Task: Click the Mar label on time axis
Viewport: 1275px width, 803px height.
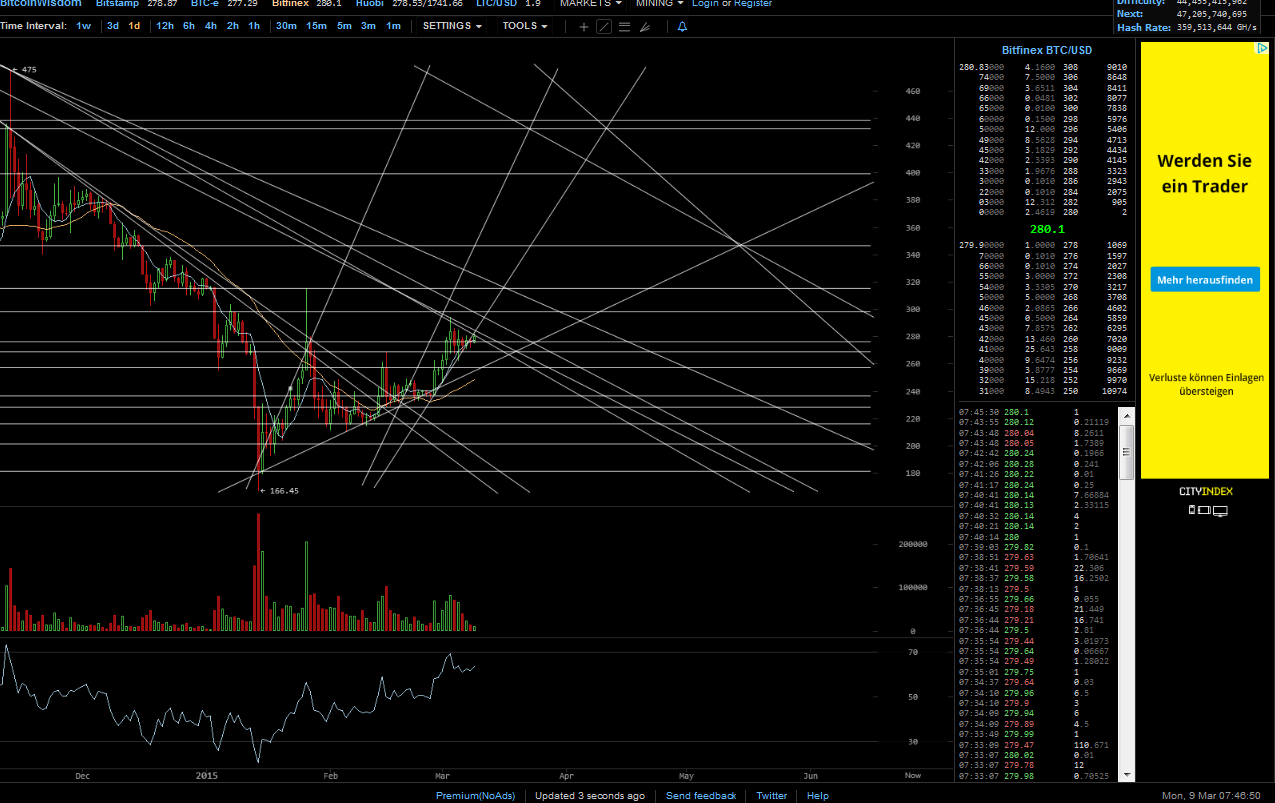Action: [444, 776]
